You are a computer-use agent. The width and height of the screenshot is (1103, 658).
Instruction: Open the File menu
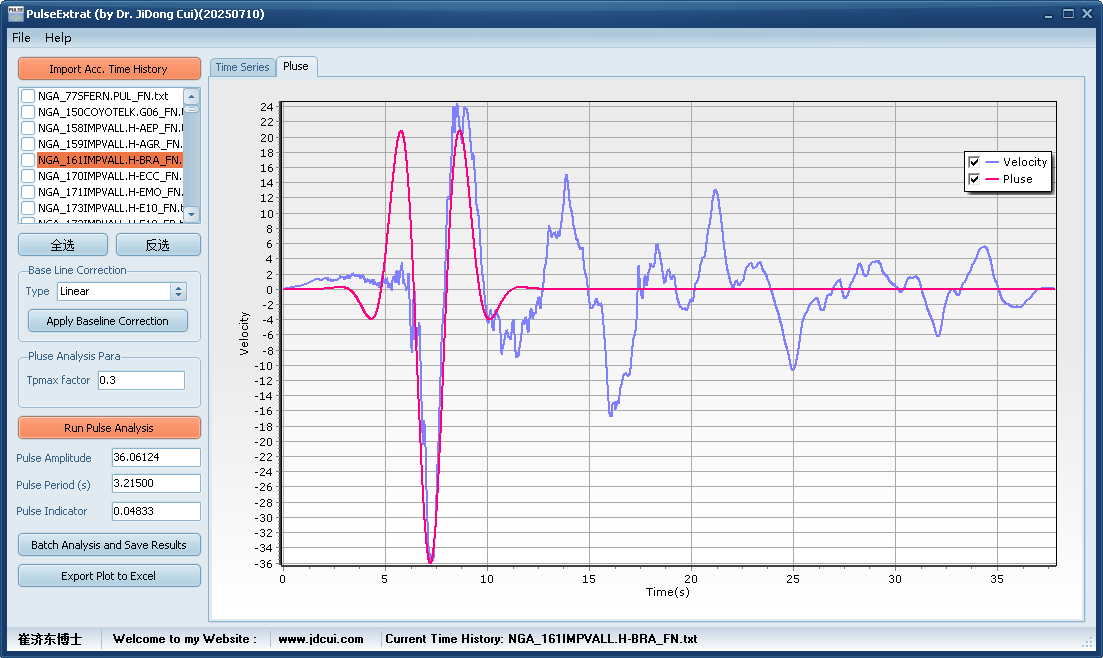pyautogui.click(x=21, y=38)
